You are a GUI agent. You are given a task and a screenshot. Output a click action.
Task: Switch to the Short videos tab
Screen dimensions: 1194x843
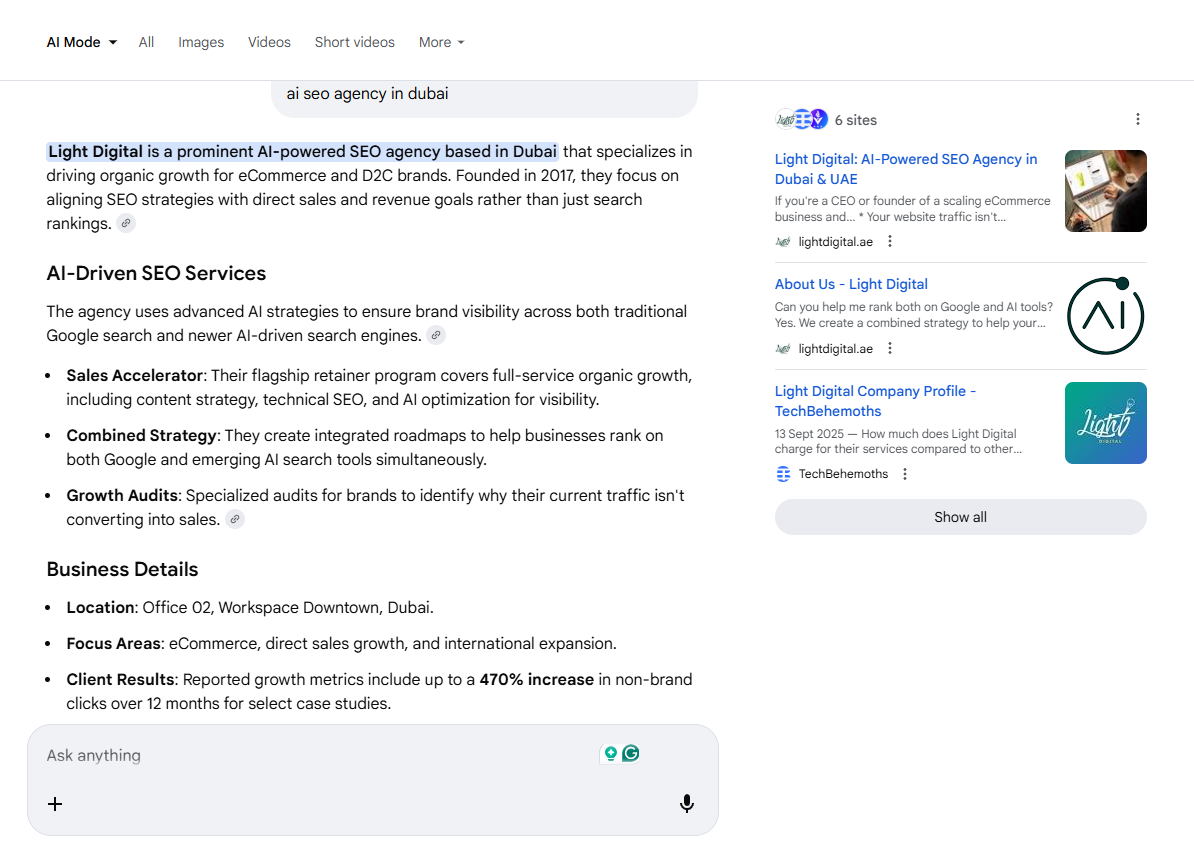coord(354,42)
